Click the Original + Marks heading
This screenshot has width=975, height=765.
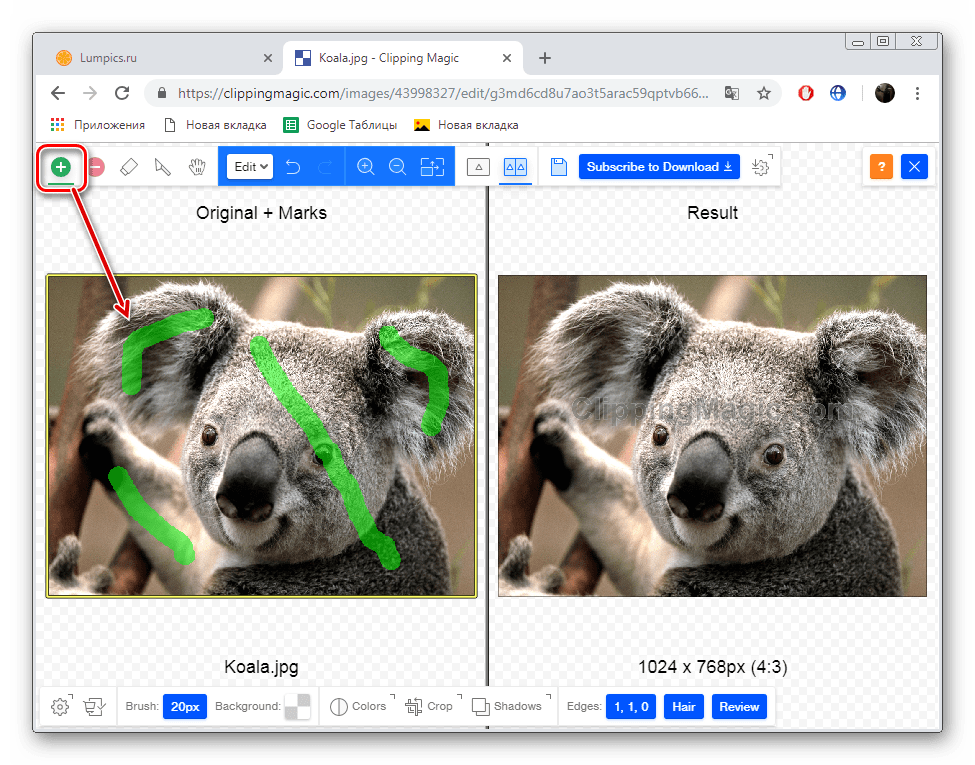tap(261, 213)
